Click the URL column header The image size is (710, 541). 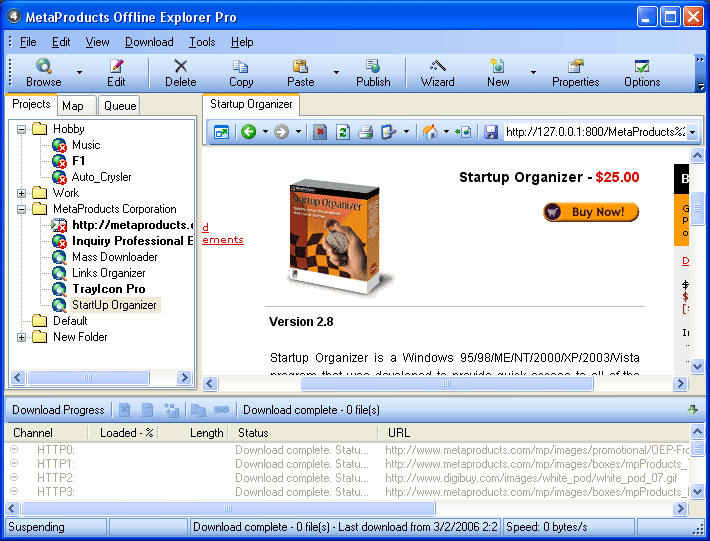[534, 433]
